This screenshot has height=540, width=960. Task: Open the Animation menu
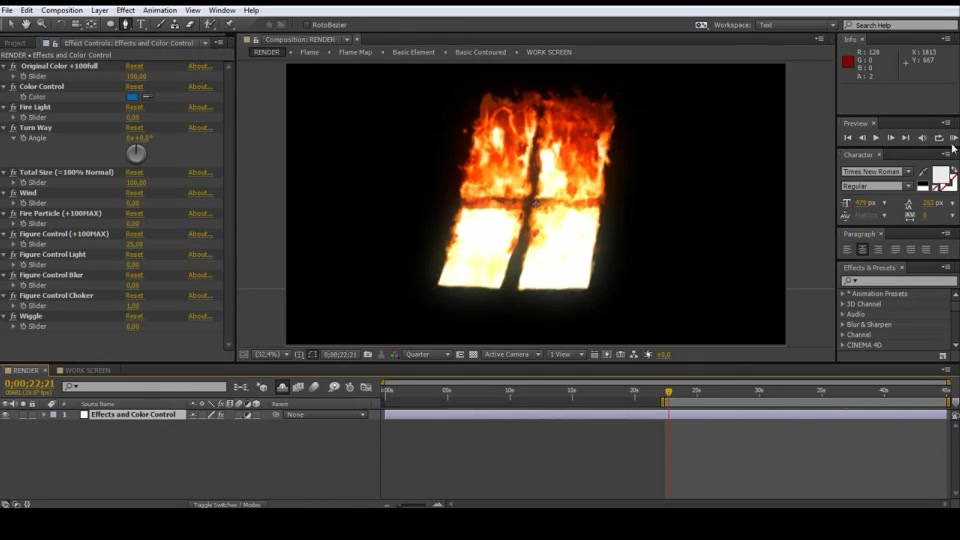(160, 10)
